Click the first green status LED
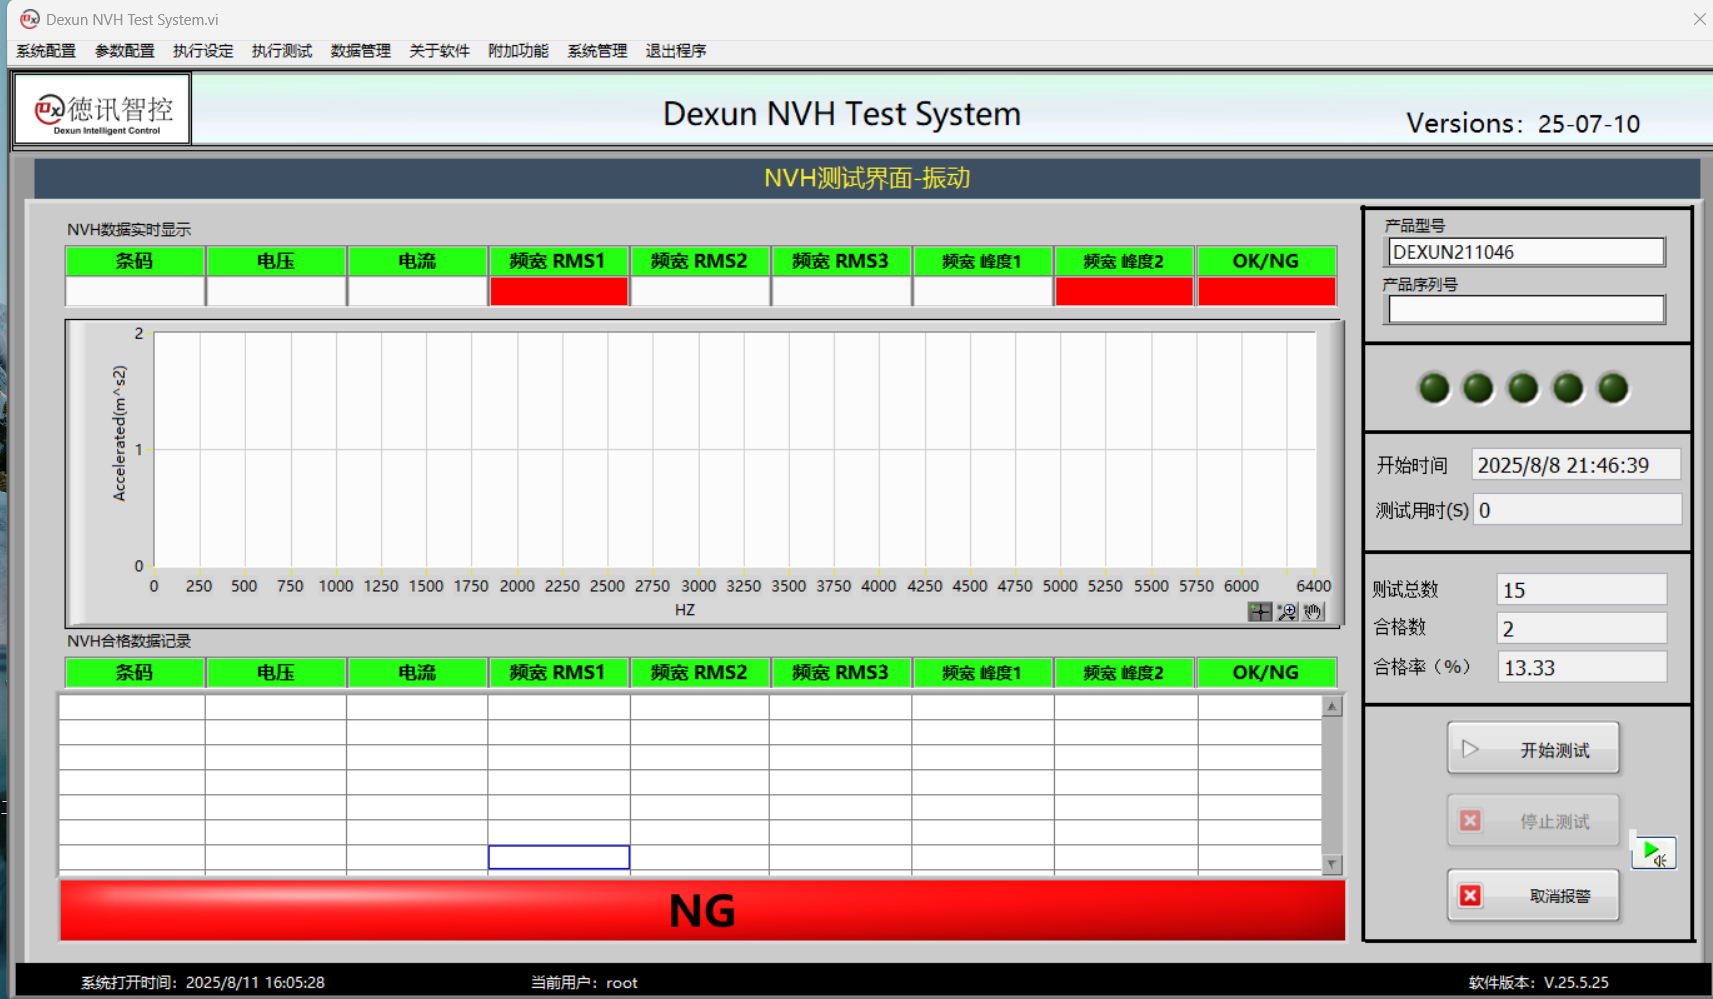Screen dimensions: 1713x999 (x=1434, y=388)
